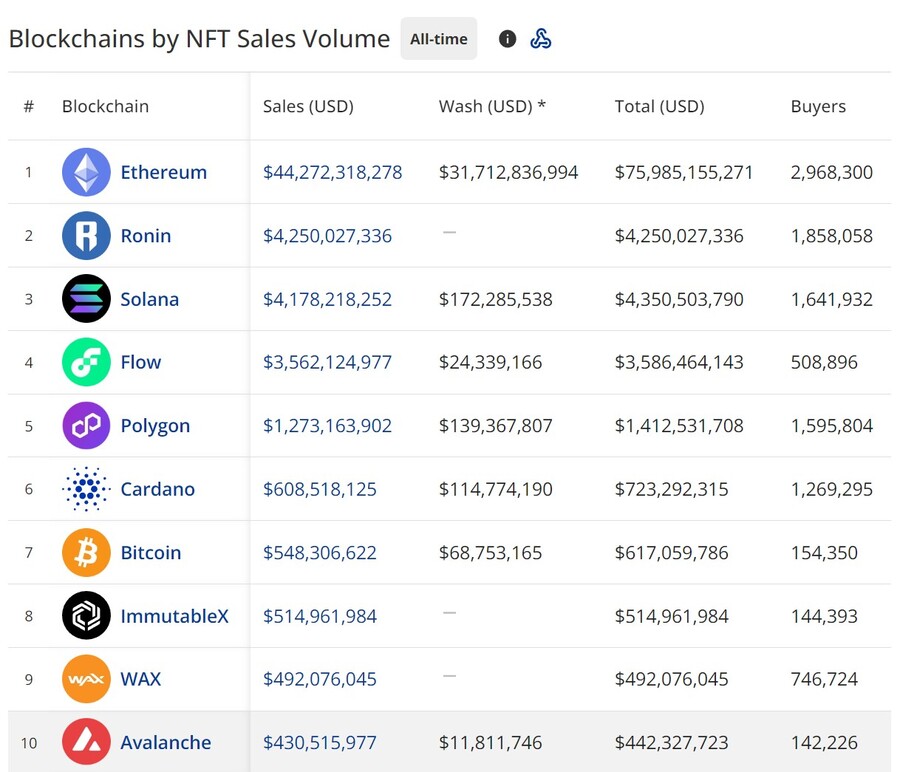Select Polygon wash value $139,367,807
Image resolution: width=900 pixels, height=772 pixels.
(496, 425)
